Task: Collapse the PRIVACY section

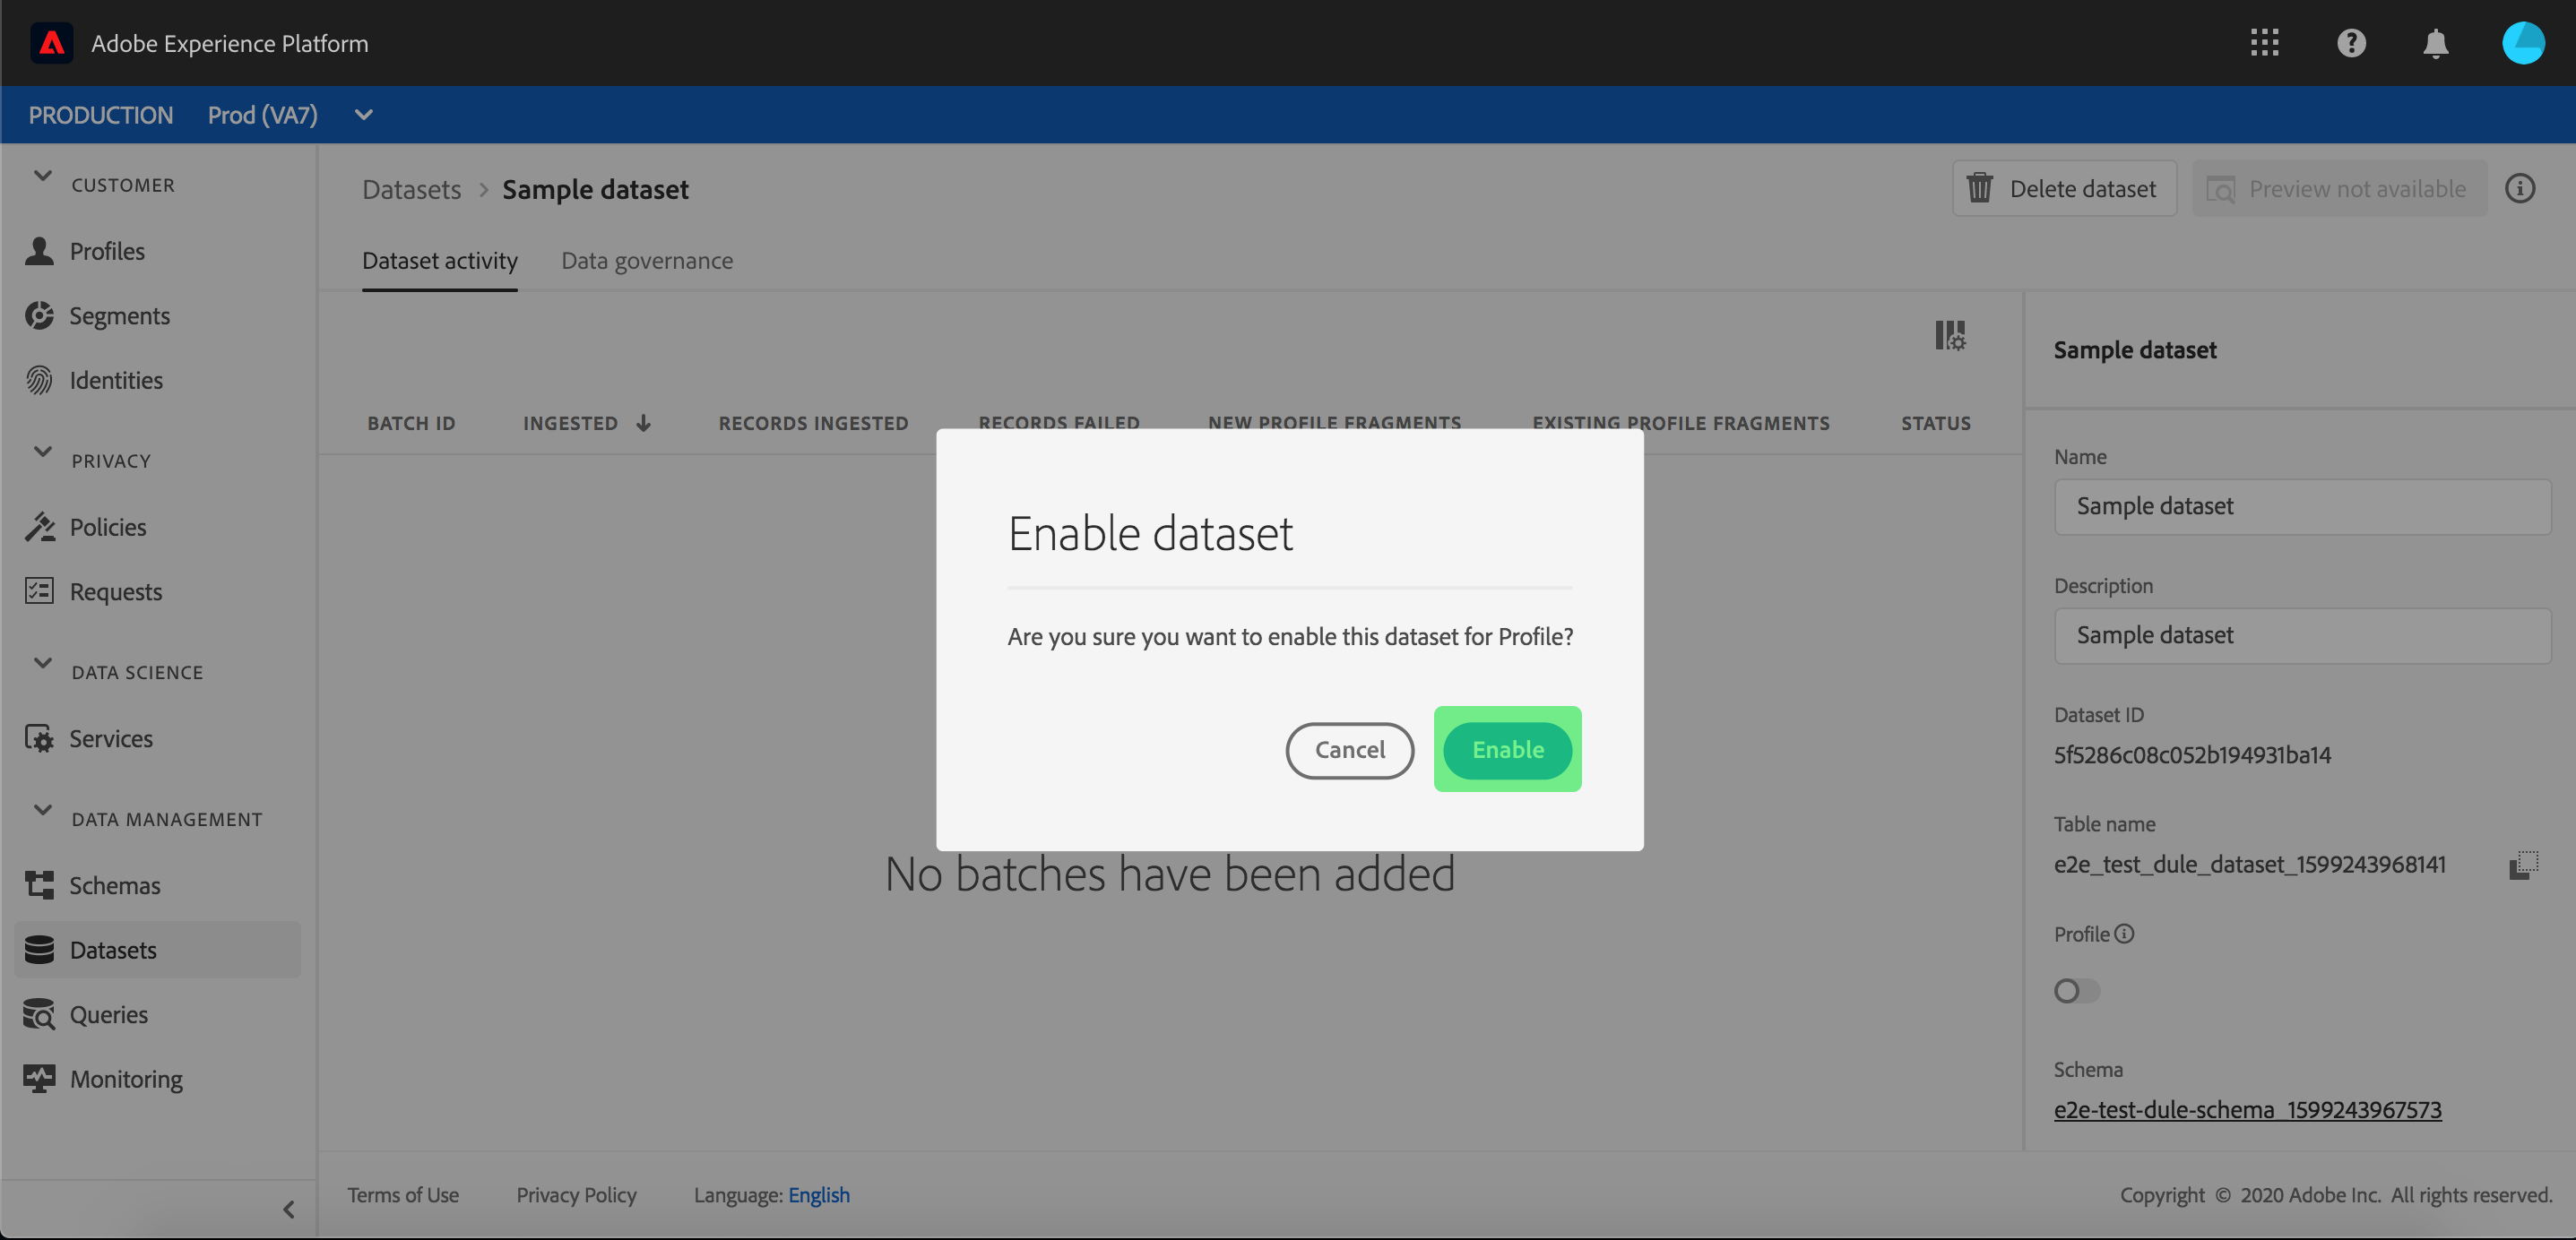Action: 43,452
